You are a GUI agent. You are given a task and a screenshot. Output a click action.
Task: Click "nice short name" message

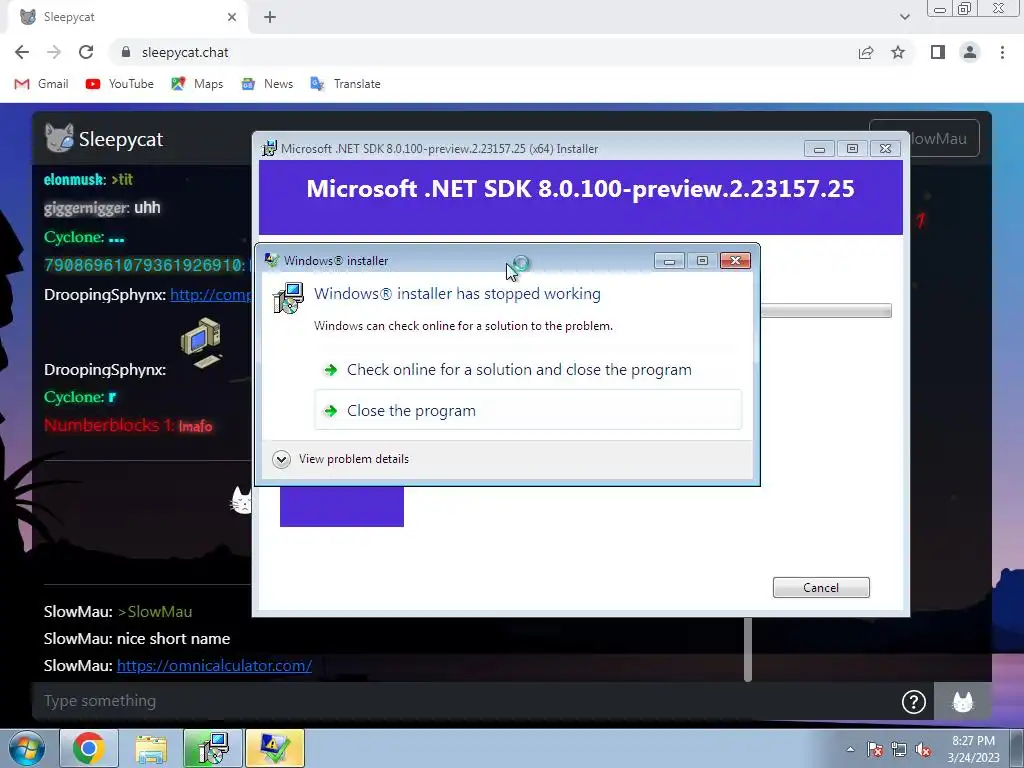(173, 639)
